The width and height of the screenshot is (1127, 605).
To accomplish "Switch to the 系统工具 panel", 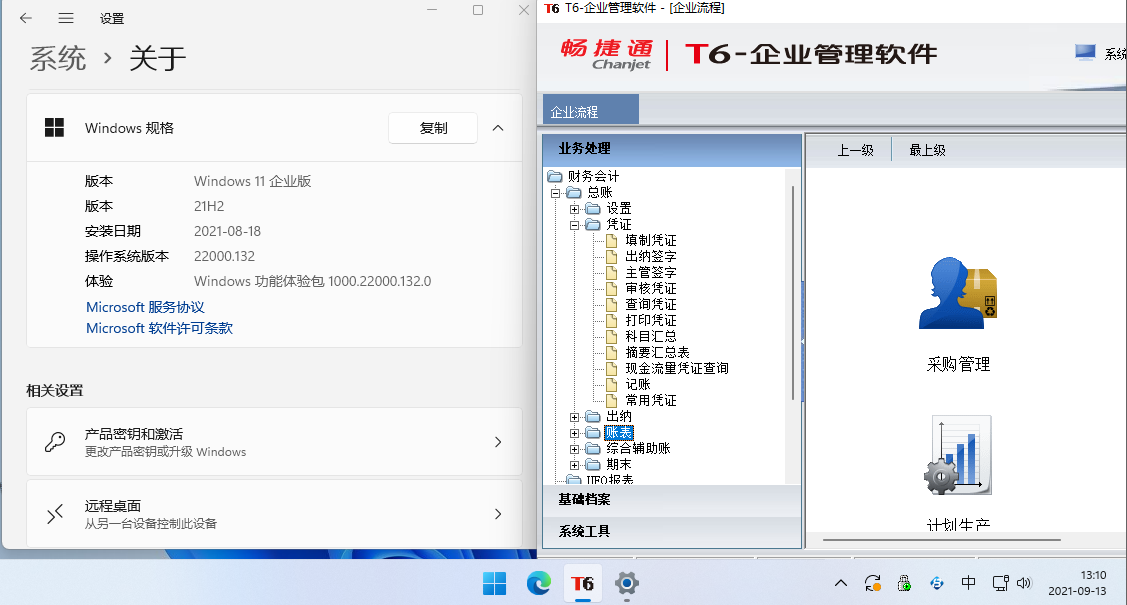I will pyautogui.click(x=672, y=531).
